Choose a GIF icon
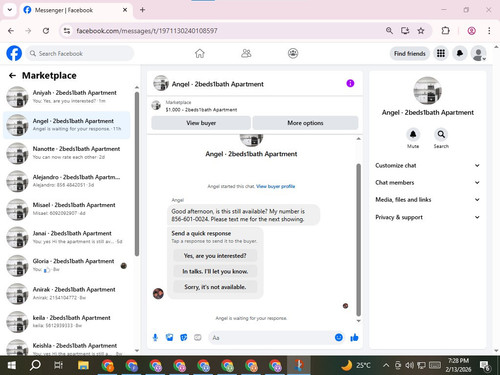The width and height of the screenshot is (500, 375). click(x=198, y=338)
